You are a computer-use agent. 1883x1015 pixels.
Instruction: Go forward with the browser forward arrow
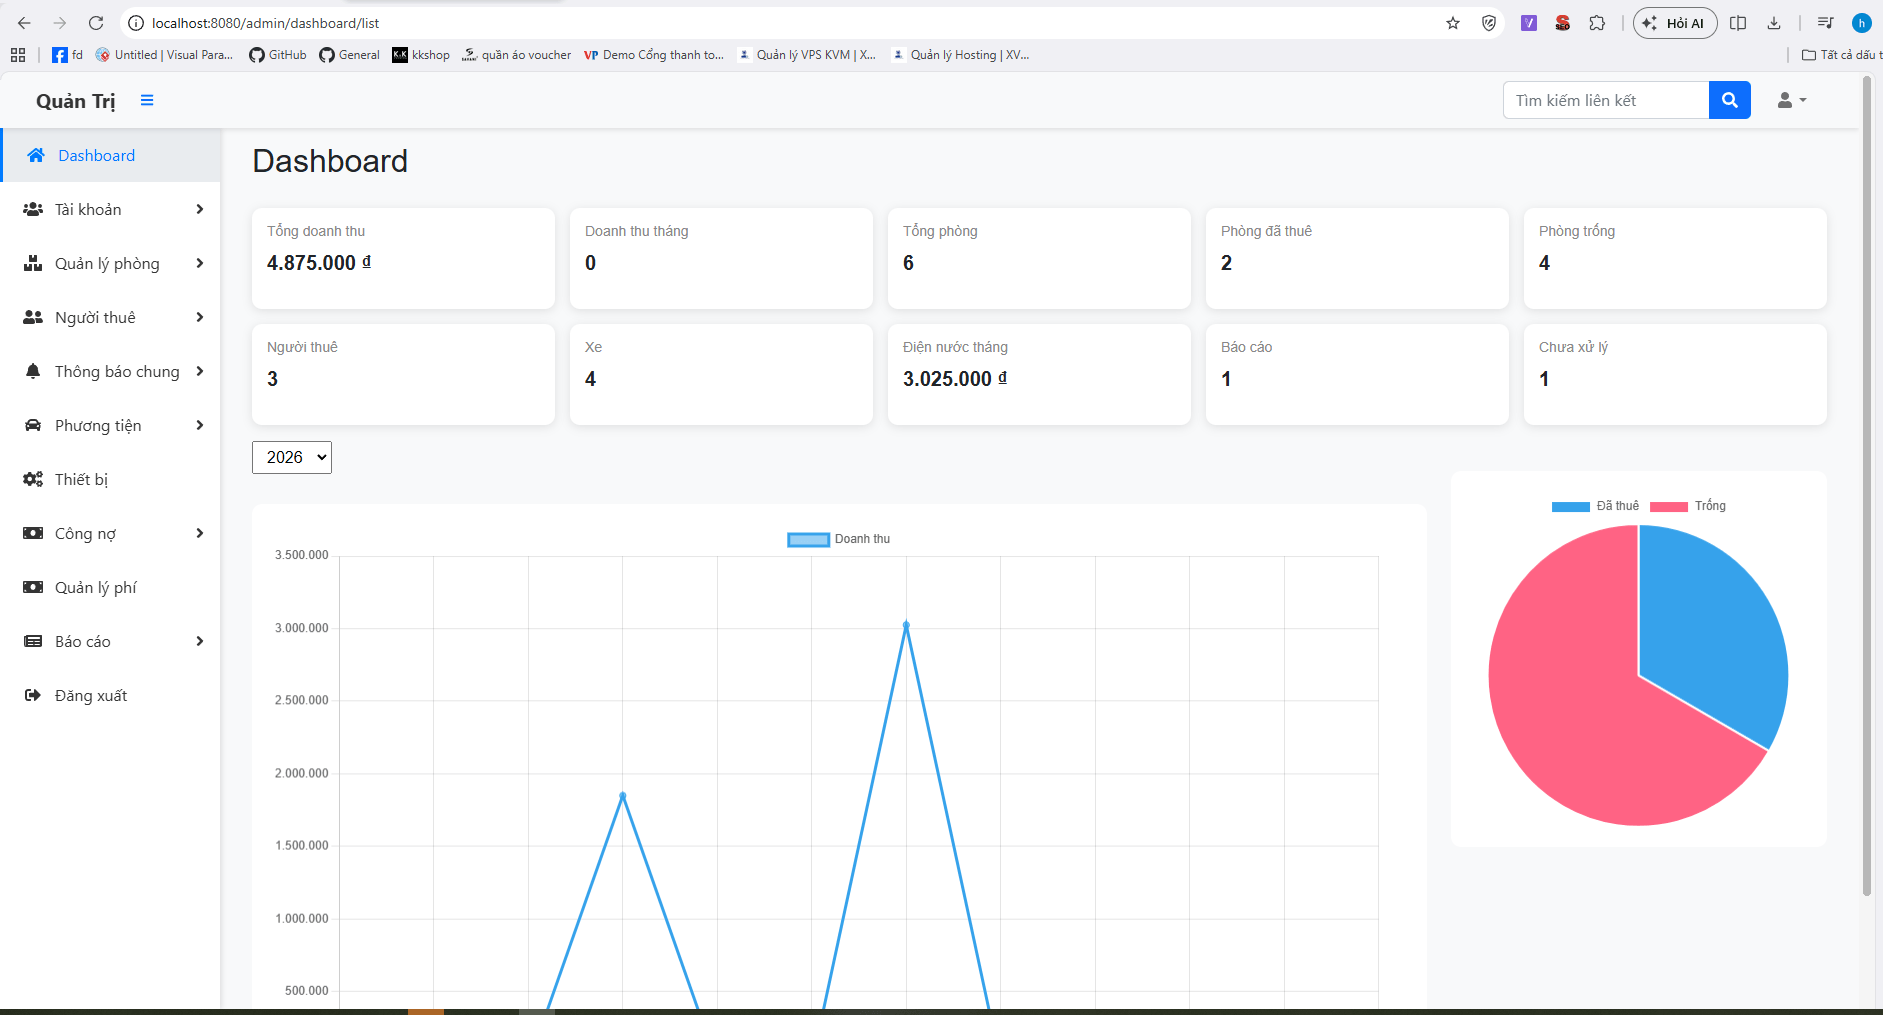tap(60, 23)
